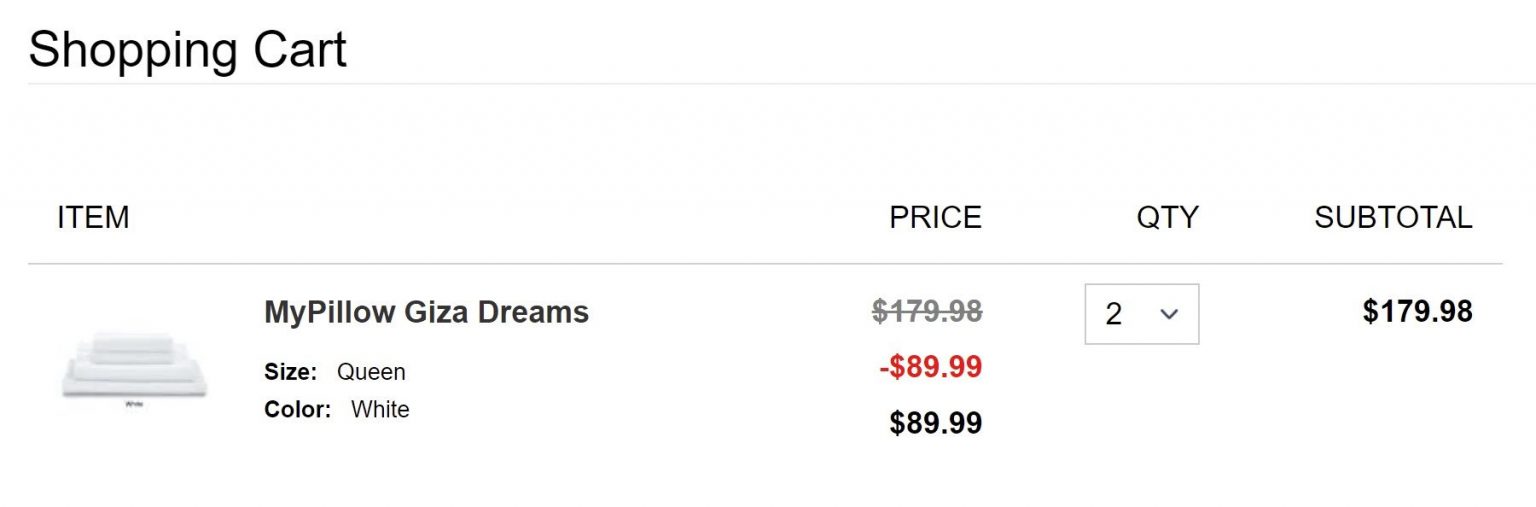Click the Color: label under product name
The width and height of the screenshot is (1536, 507).
tap(297, 409)
